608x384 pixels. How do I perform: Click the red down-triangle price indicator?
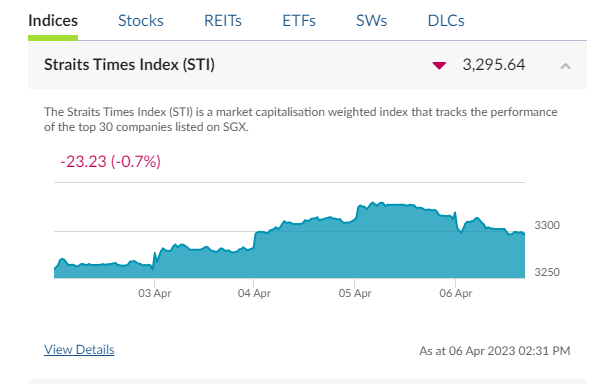439,66
